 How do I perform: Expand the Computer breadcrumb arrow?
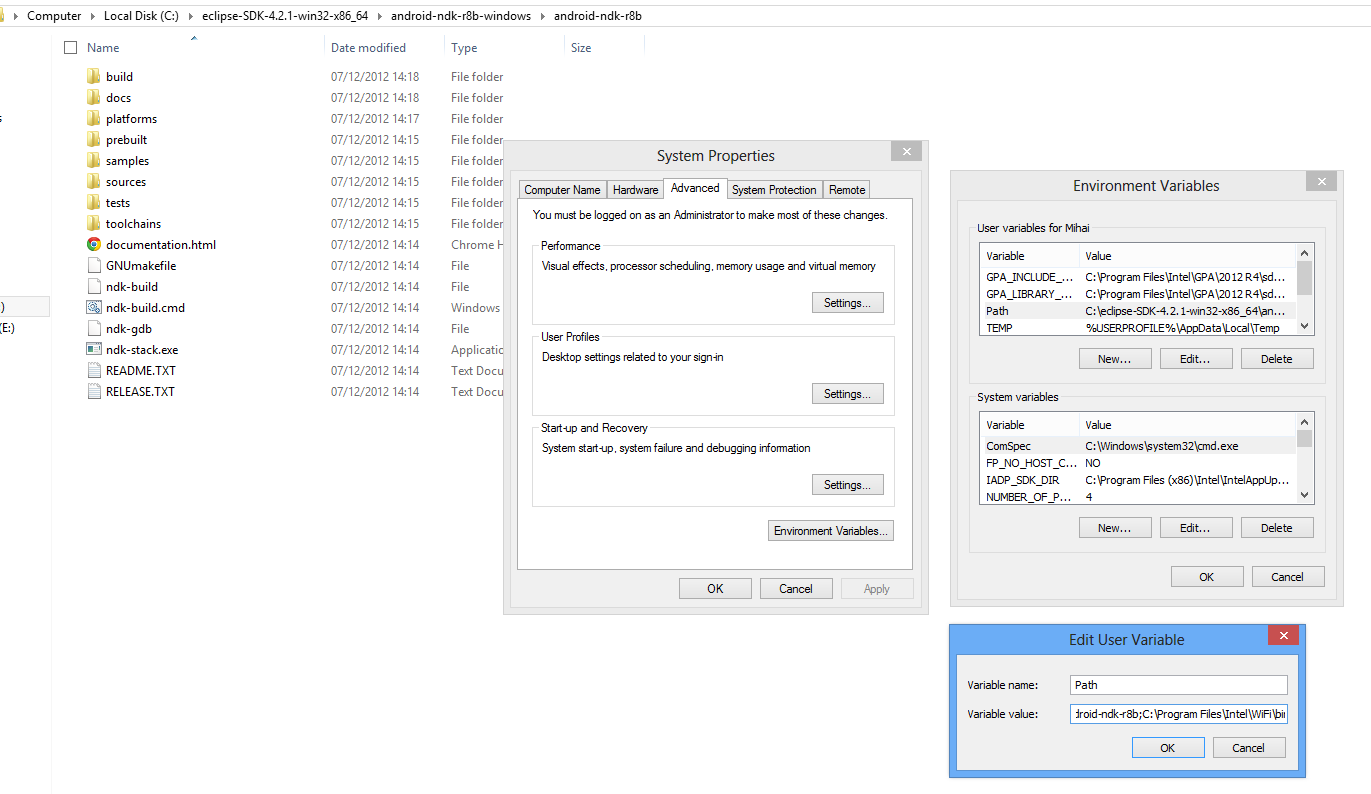point(93,16)
